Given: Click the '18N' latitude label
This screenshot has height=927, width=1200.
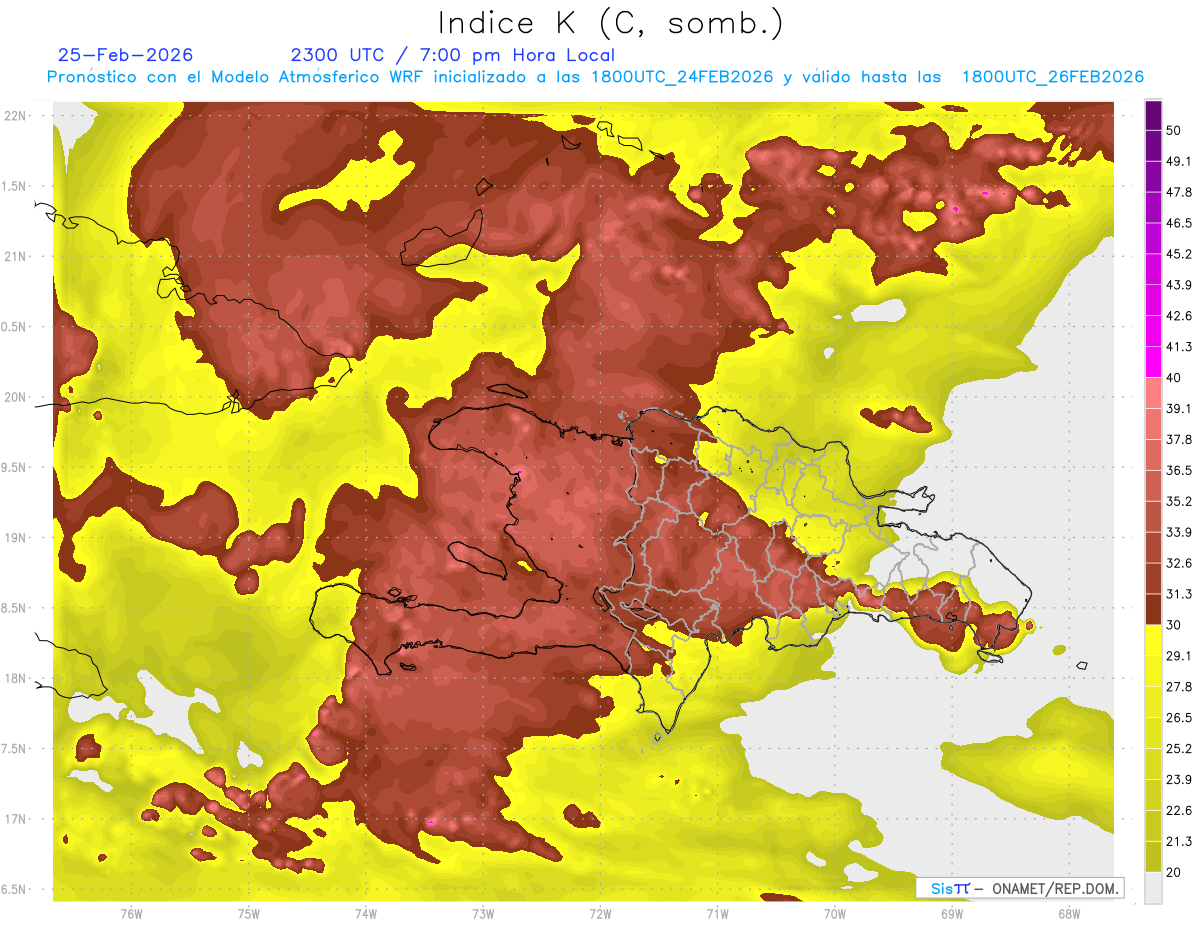Looking at the screenshot, I should [14, 678].
